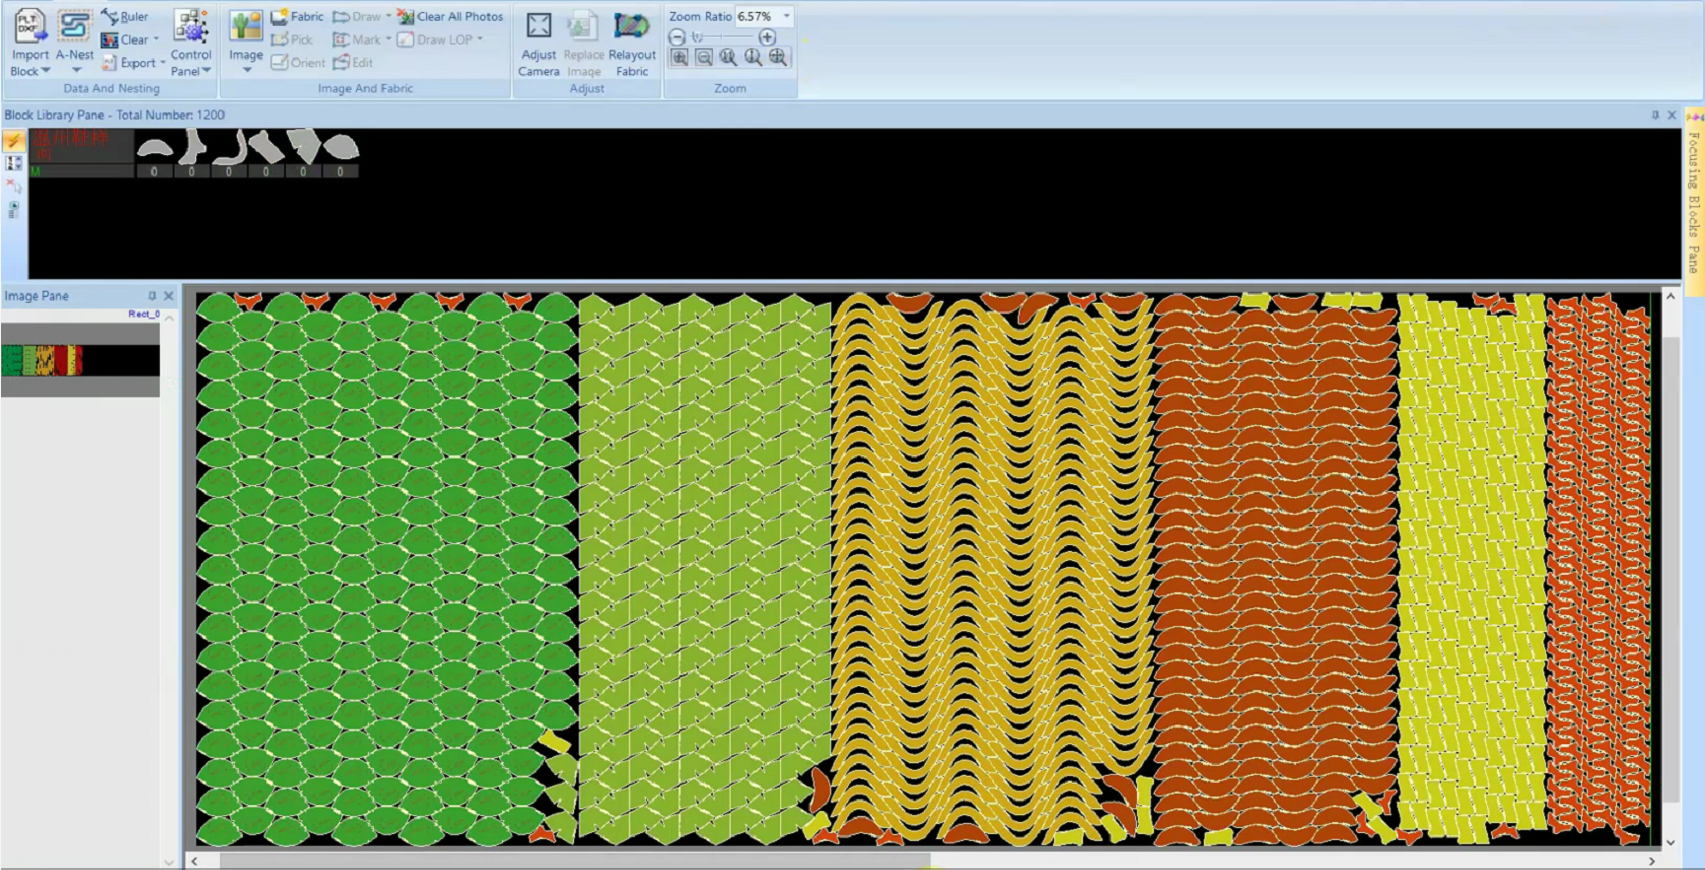
Task: Toggle the lightning bolt button in Block Library
Action: point(14,140)
